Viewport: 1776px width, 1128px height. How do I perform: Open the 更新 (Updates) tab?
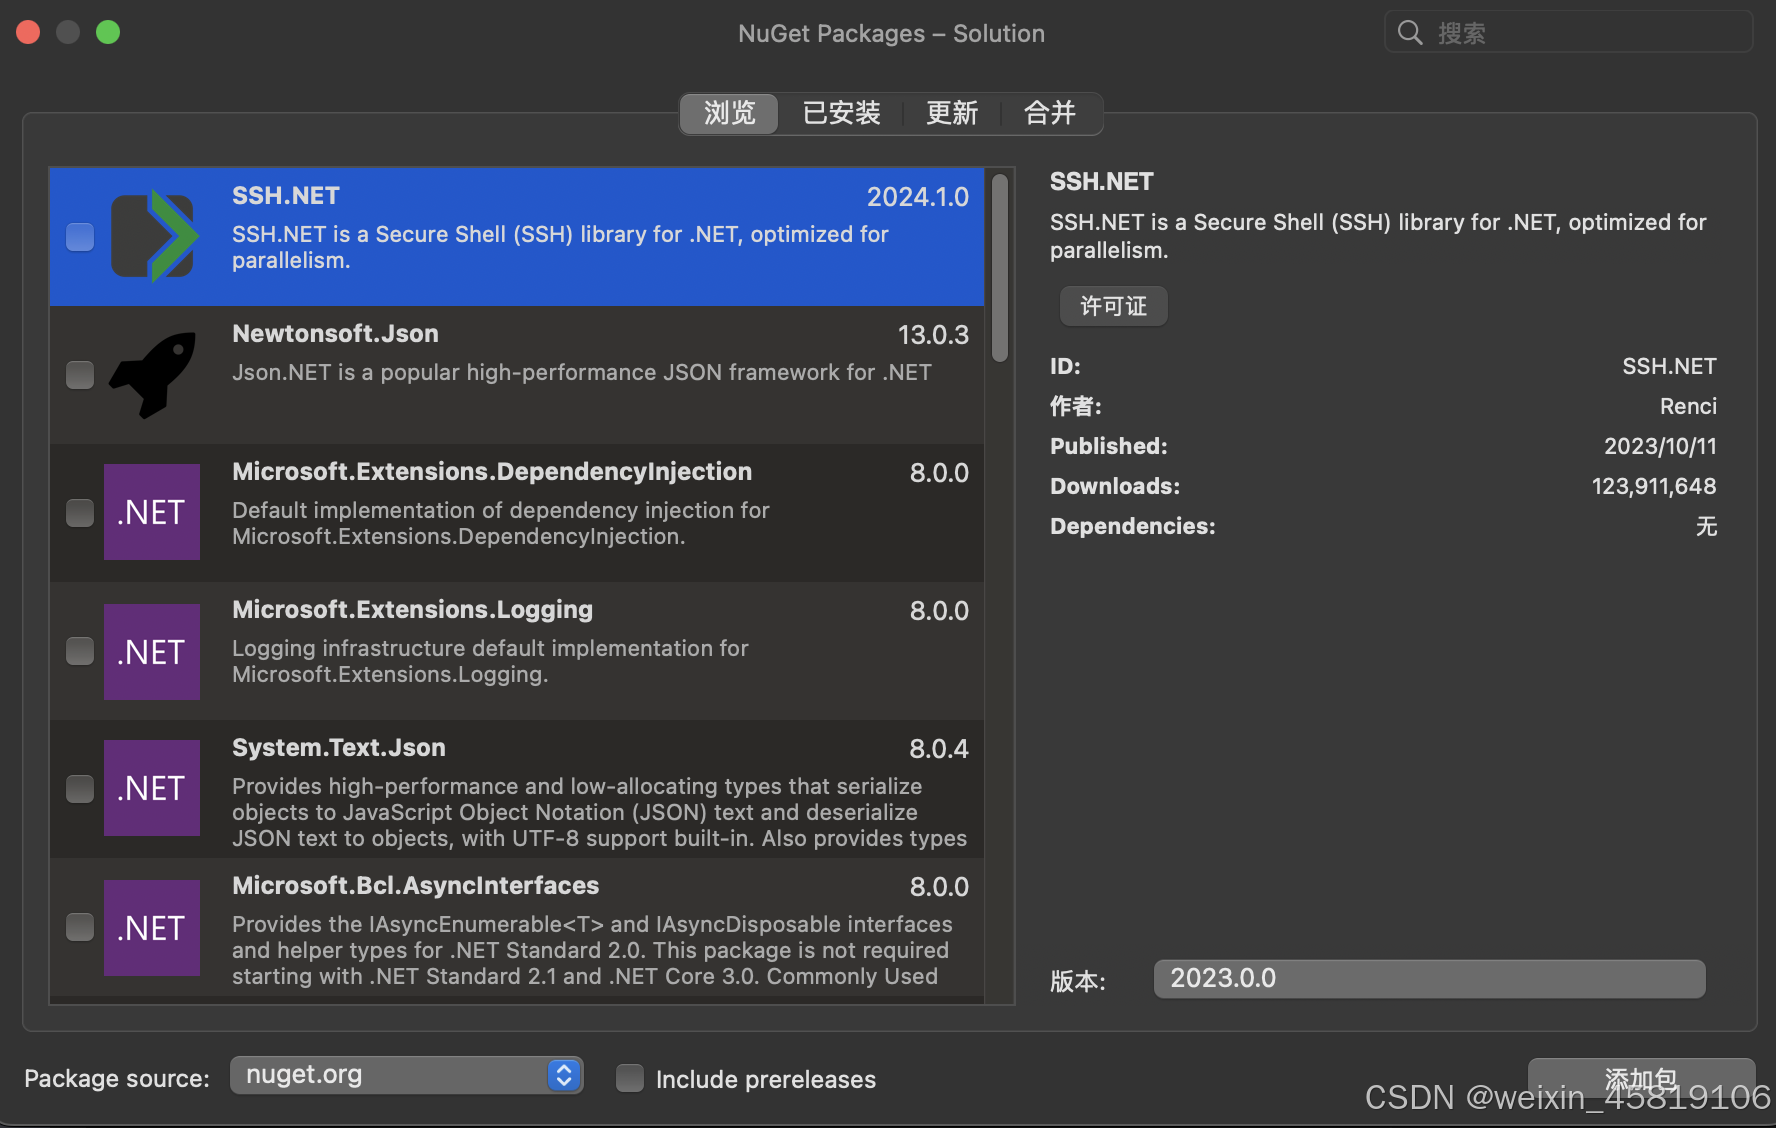(951, 113)
